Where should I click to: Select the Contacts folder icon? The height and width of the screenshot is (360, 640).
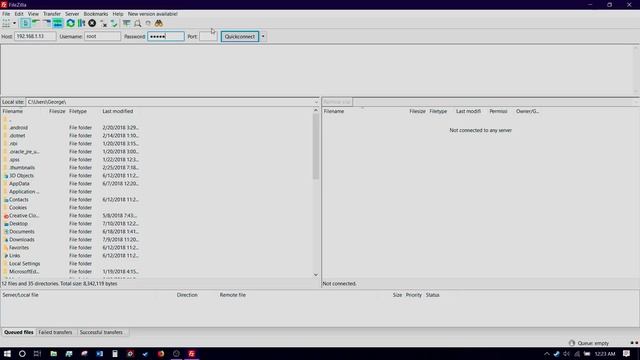pyautogui.click(x=6, y=200)
